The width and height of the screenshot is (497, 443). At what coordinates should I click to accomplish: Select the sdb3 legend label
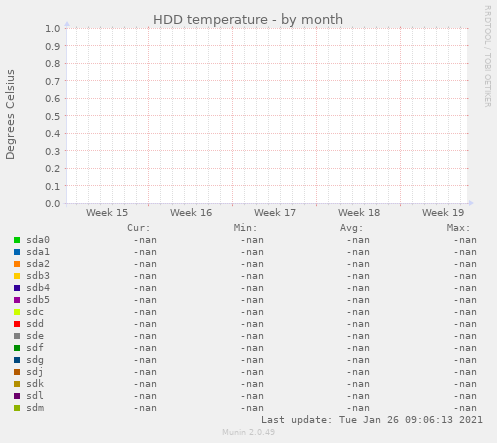(38, 276)
